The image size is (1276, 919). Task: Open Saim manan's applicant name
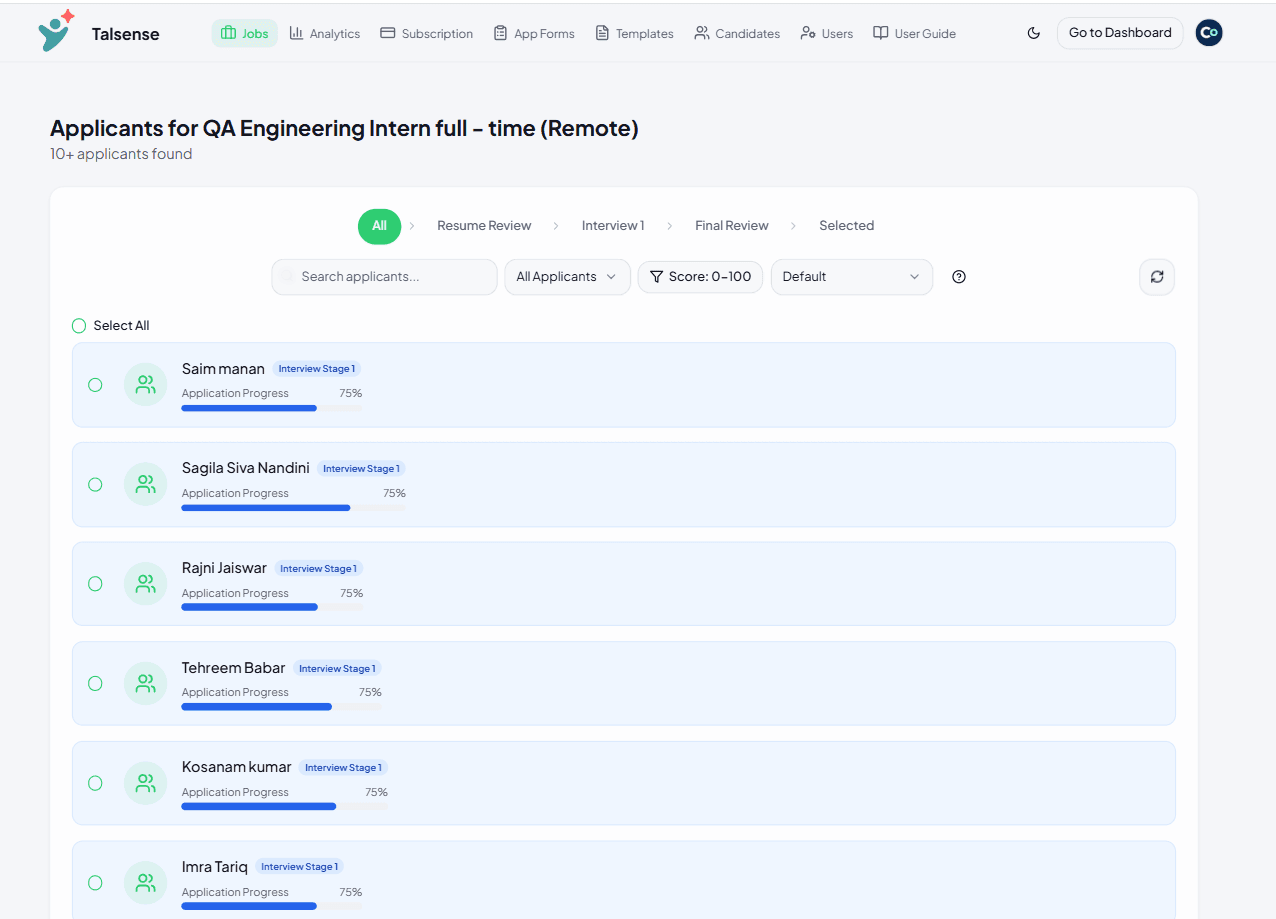coord(223,369)
